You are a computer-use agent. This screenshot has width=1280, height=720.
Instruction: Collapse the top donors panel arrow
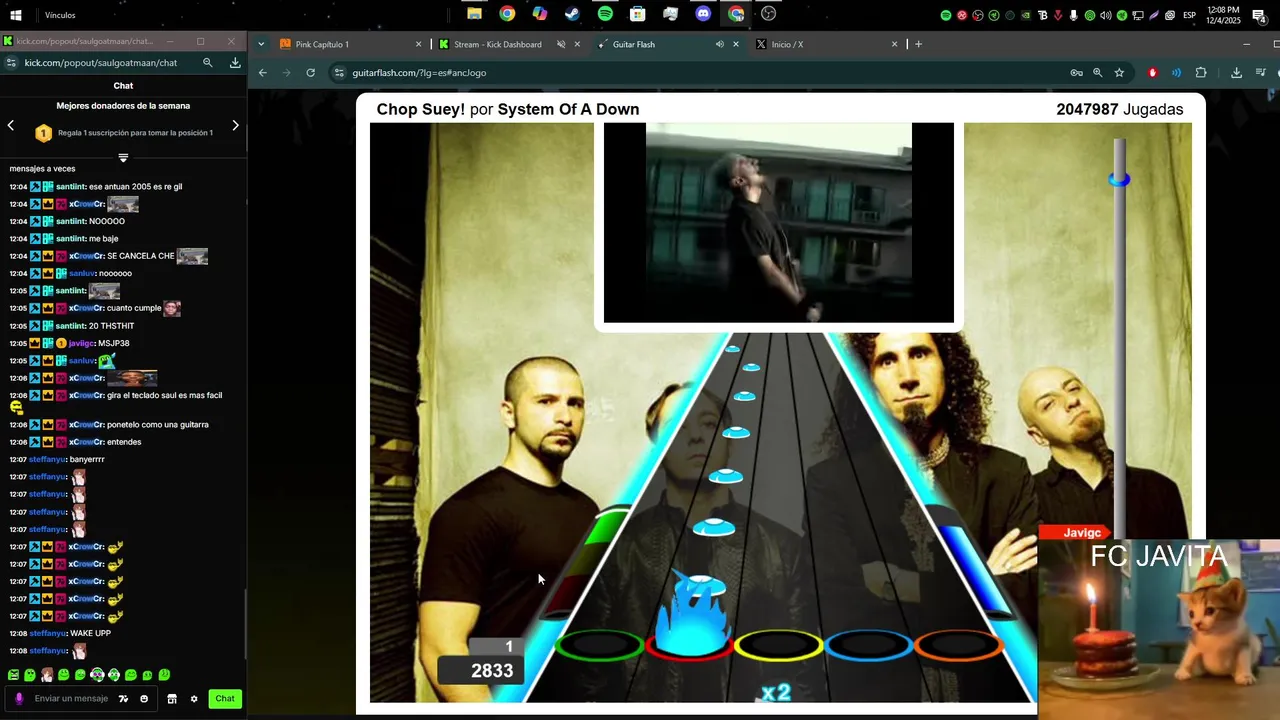(123, 157)
